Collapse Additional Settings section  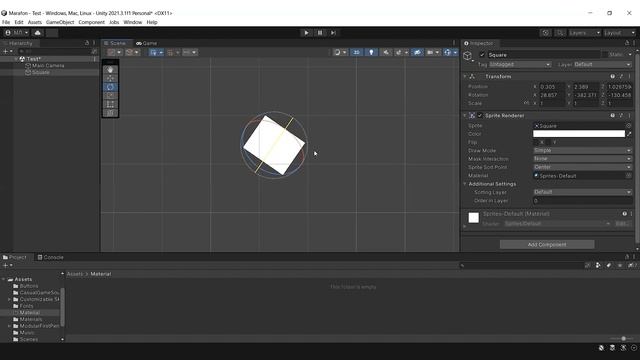click(465, 184)
